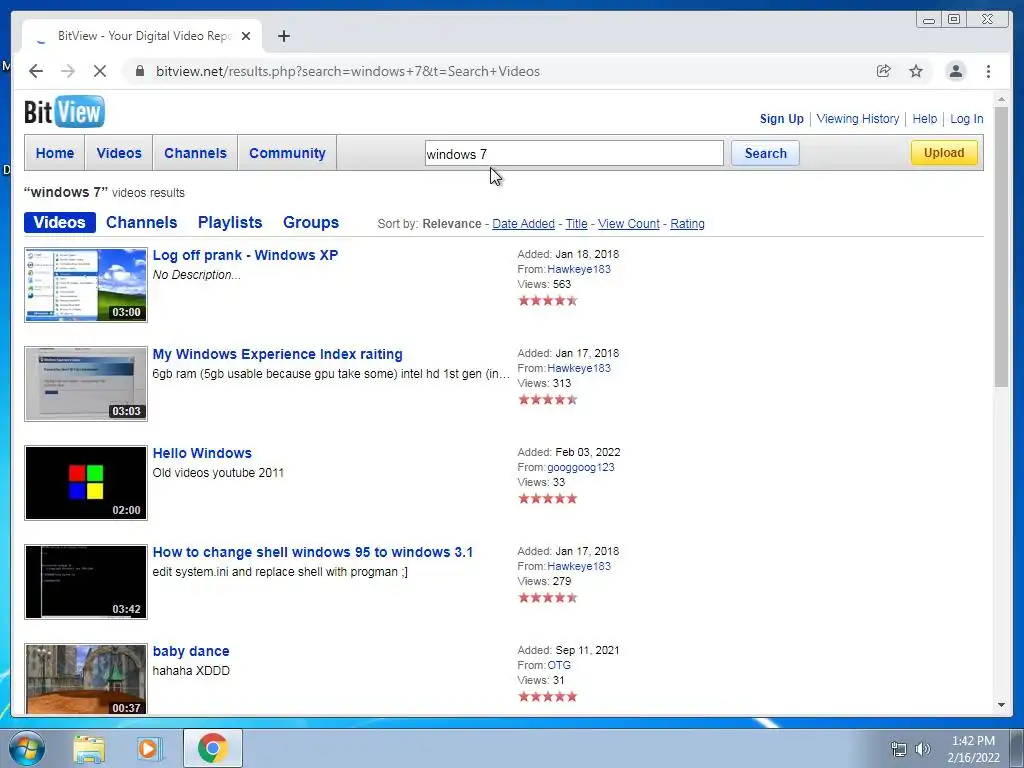Visit googgoog123 uploader channel
Screen dimensions: 1024x768
581,467
